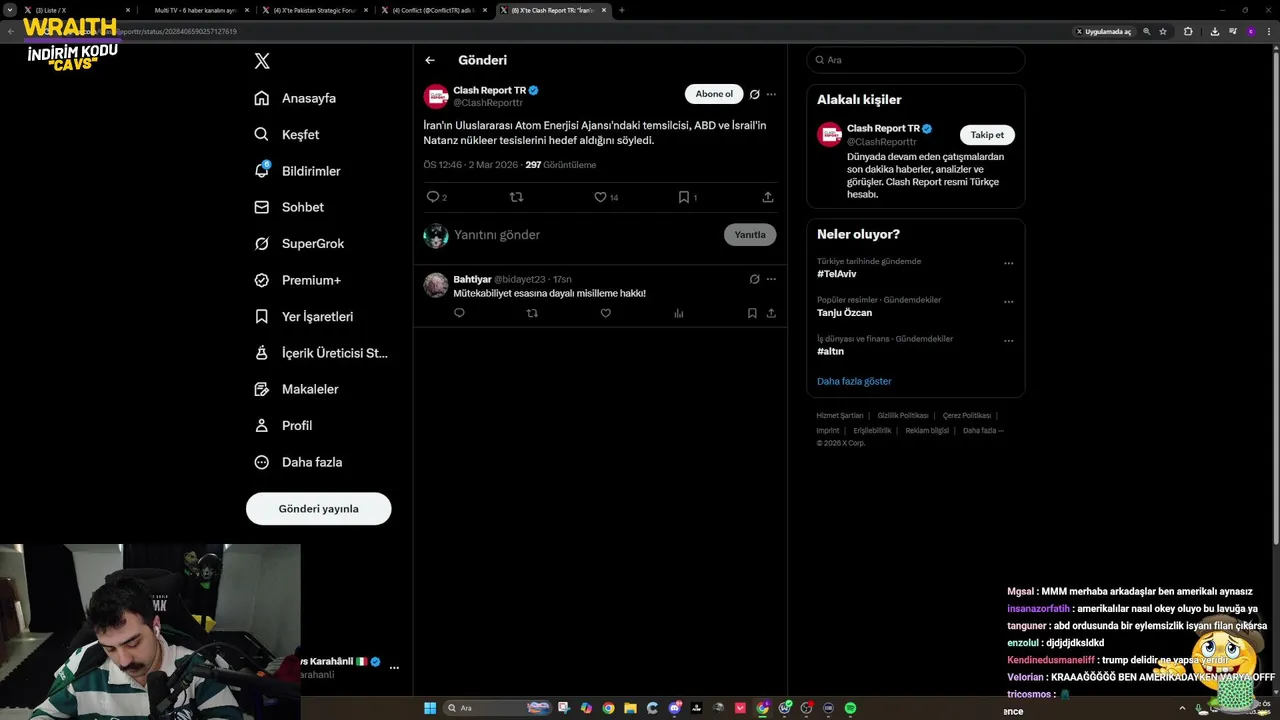Click the Gönderi yayınla button
The width and height of the screenshot is (1280, 720).
coord(318,508)
